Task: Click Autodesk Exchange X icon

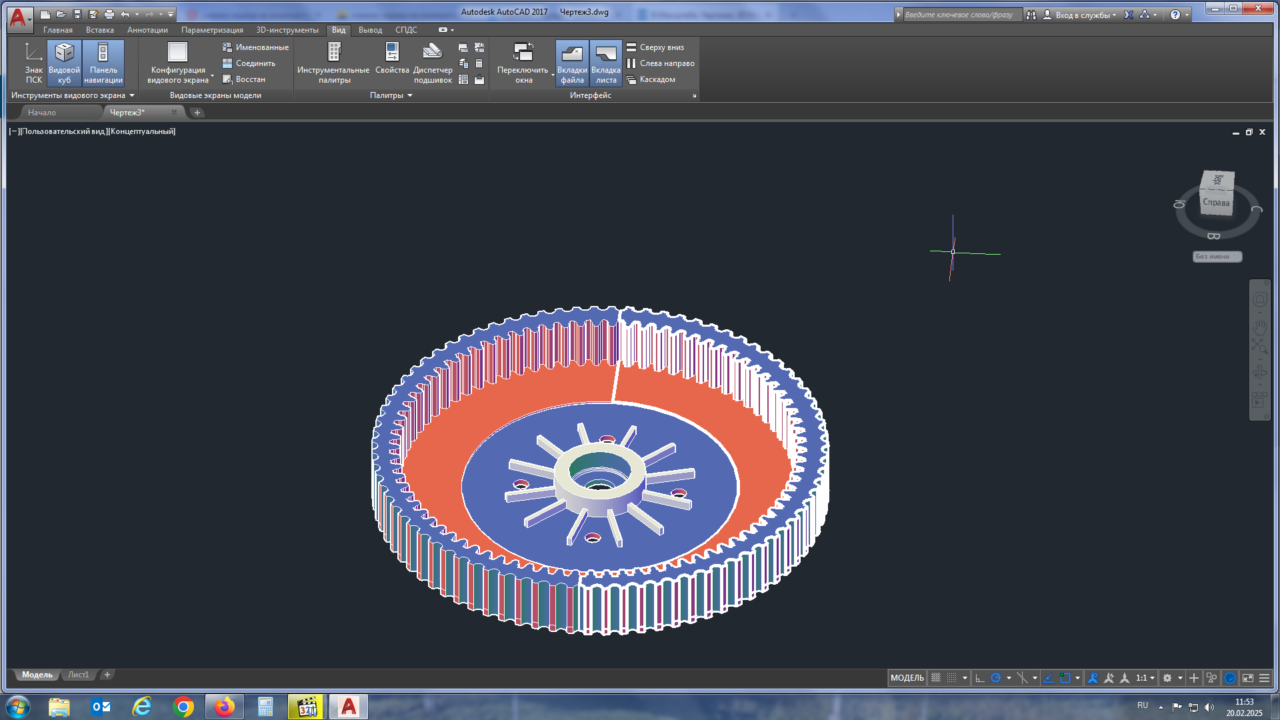Action: coord(1130,15)
